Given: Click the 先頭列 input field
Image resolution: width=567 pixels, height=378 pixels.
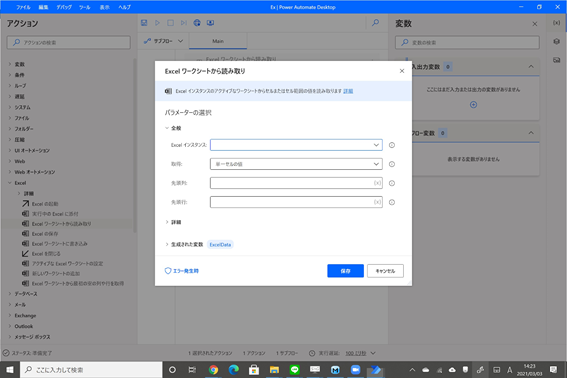Looking at the screenshot, I should pyautogui.click(x=296, y=183).
